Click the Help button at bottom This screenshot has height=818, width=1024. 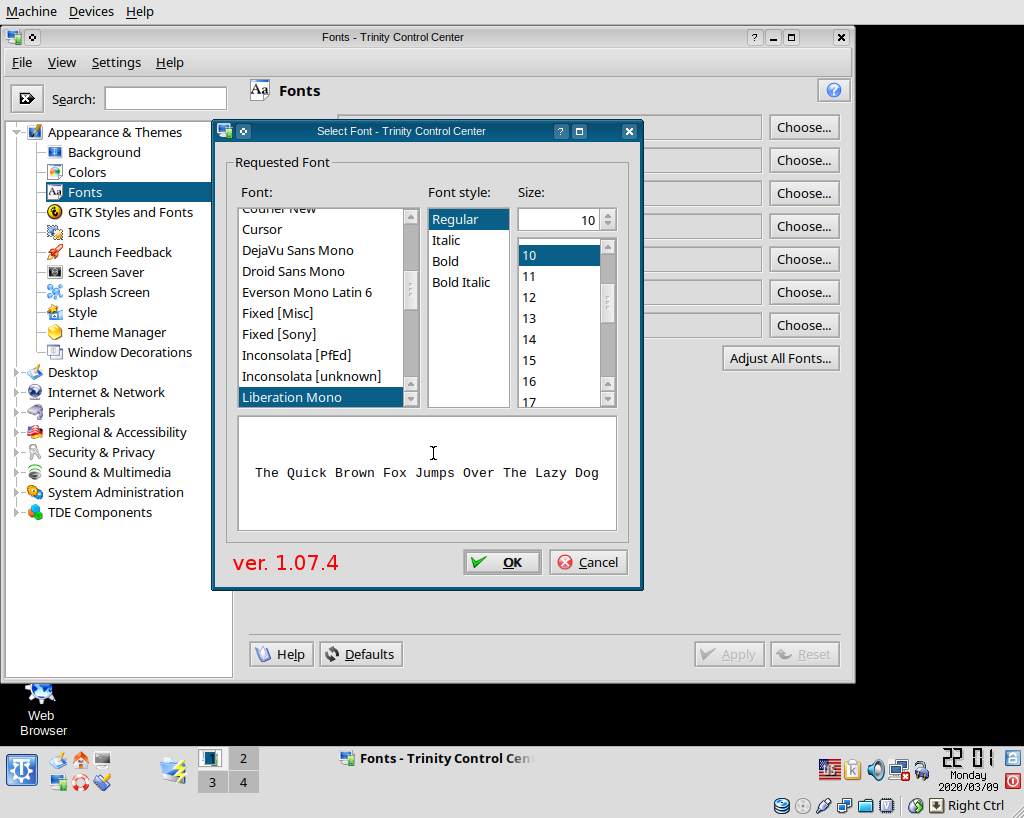pos(281,654)
